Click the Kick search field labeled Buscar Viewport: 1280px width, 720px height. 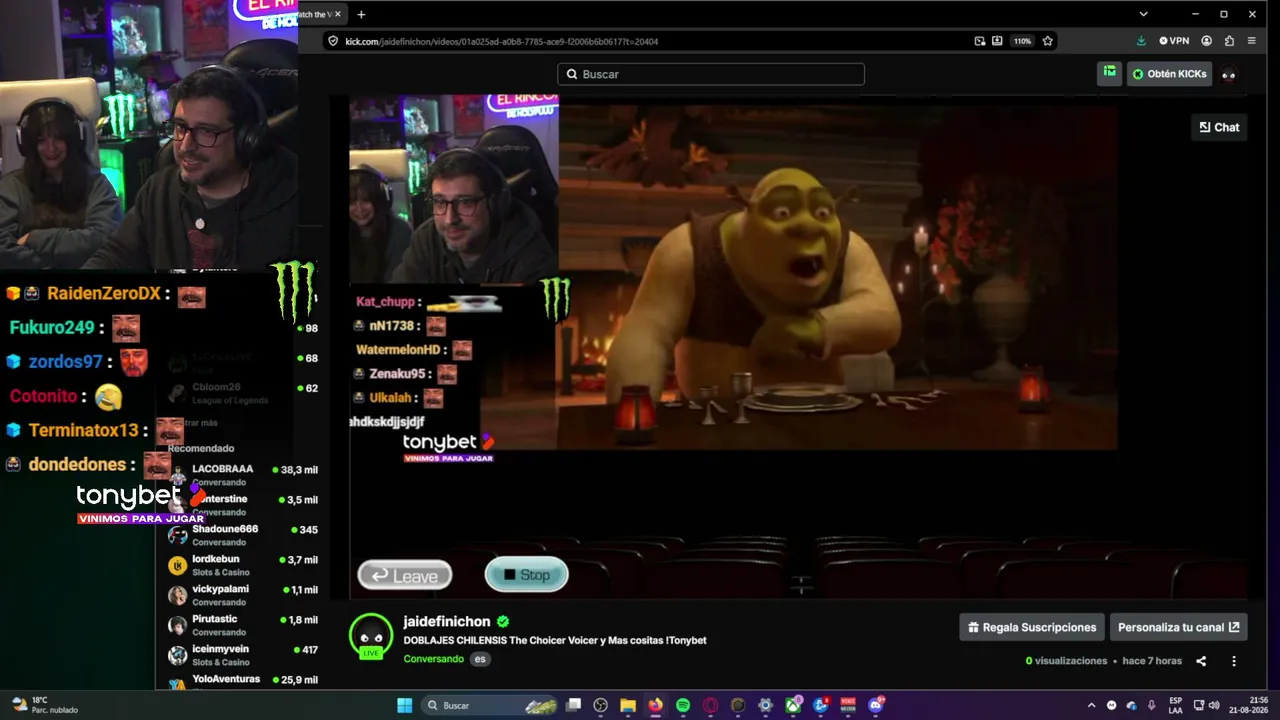click(x=711, y=74)
